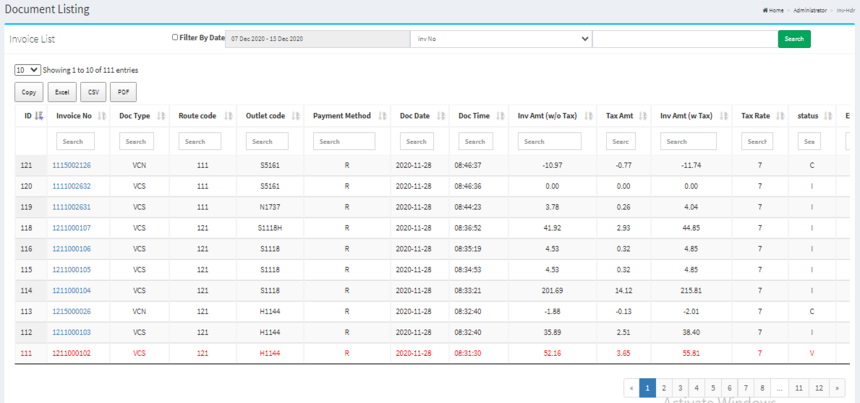This screenshot has width=860, height=403.
Task: Go to next page arrow in pagination
Action: (837, 387)
